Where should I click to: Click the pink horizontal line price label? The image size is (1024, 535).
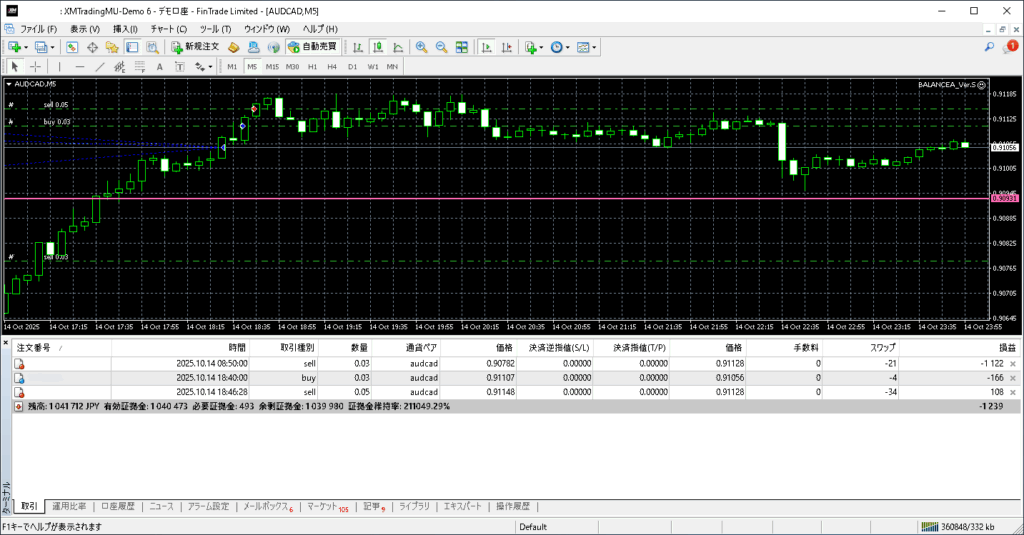[1003, 199]
